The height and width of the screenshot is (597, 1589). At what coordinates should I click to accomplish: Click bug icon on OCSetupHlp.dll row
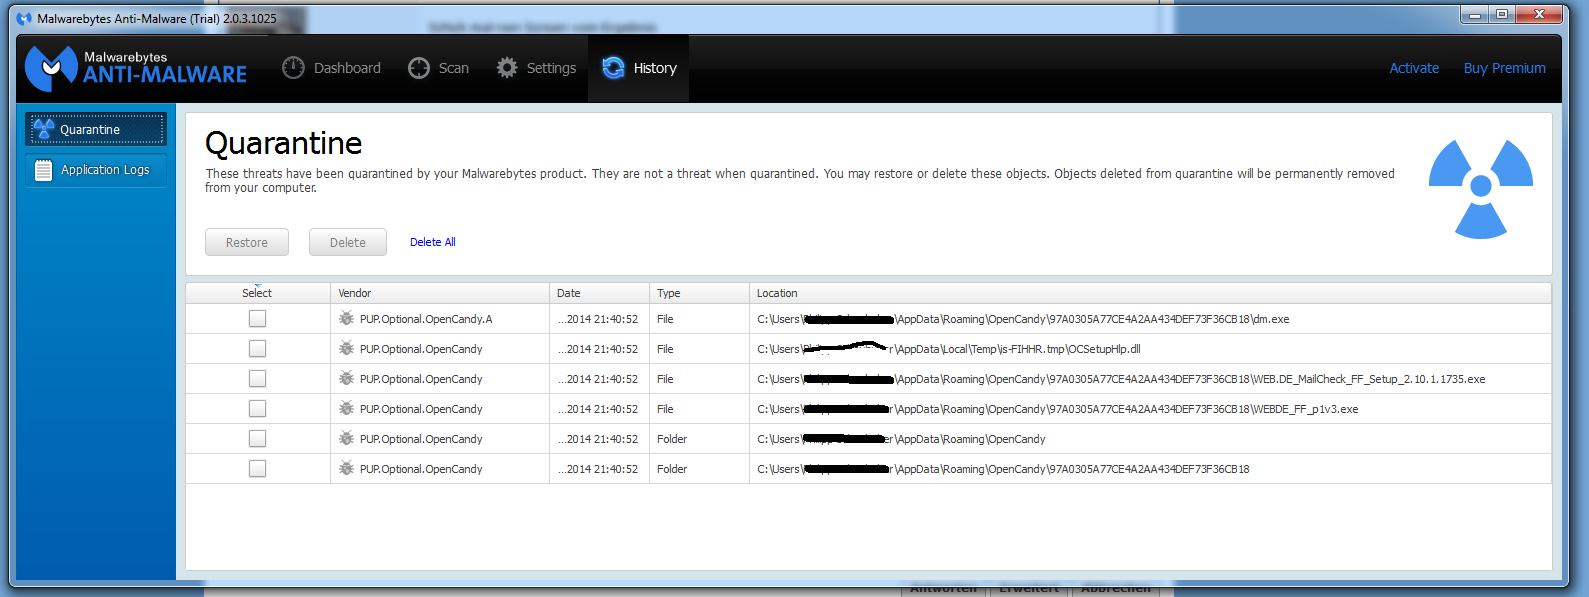[x=346, y=348]
